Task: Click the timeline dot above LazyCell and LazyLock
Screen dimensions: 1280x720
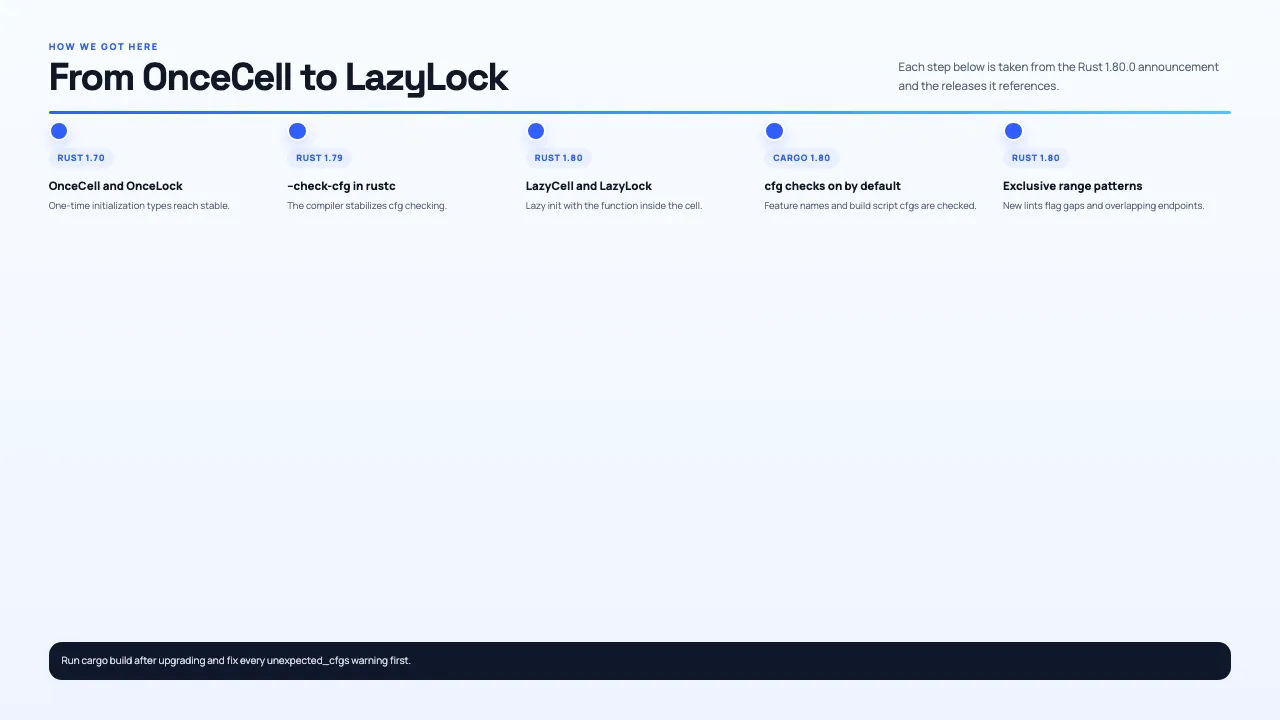Action: click(x=536, y=131)
